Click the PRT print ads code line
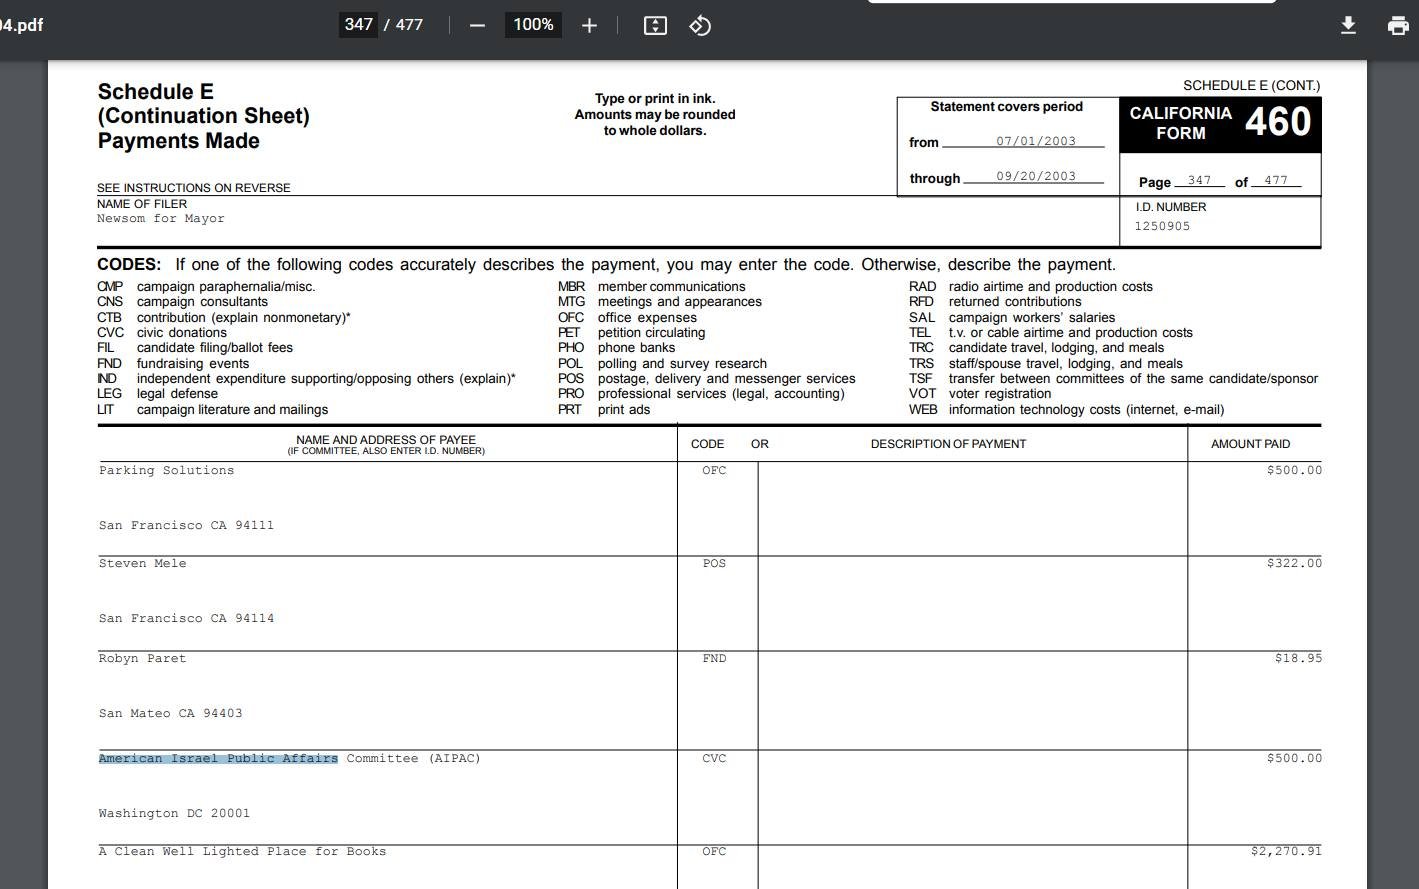 (x=604, y=410)
